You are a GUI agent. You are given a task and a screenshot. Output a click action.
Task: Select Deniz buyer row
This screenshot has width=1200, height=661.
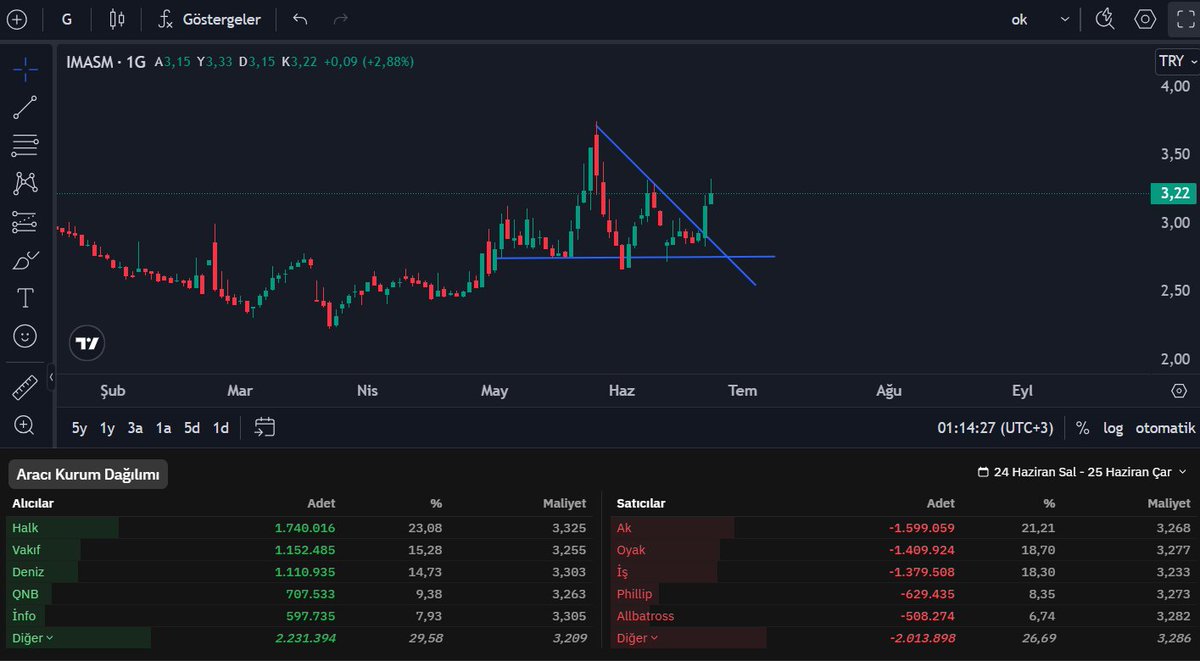pyautogui.click(x=300, y=572)
